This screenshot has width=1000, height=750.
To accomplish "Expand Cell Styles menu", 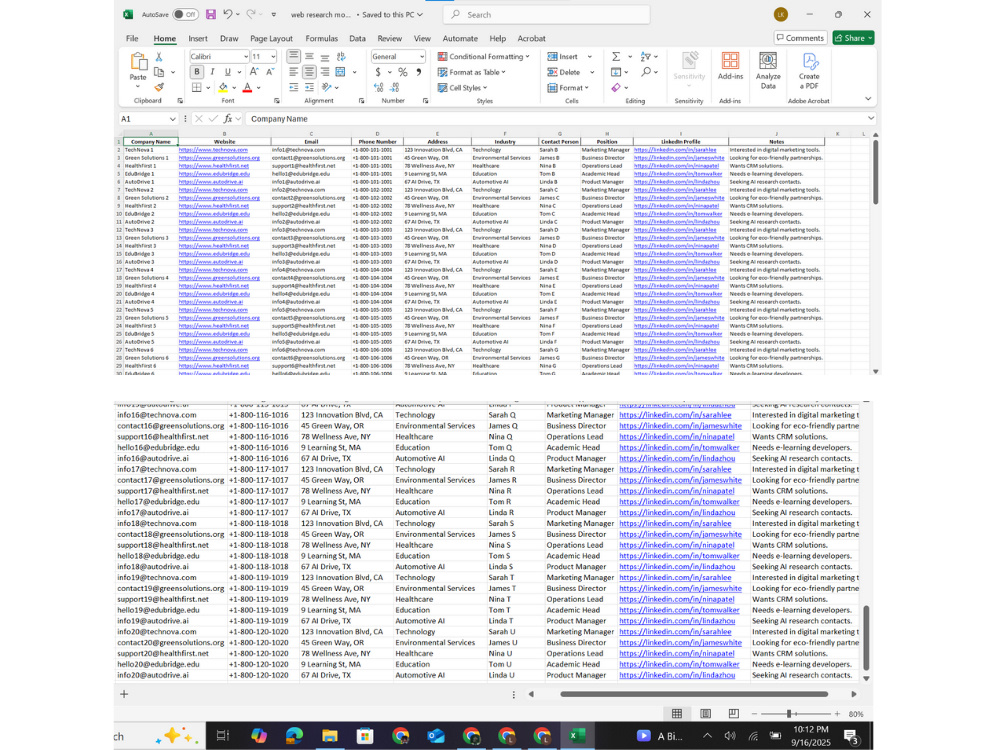I will tap(462, 87).
